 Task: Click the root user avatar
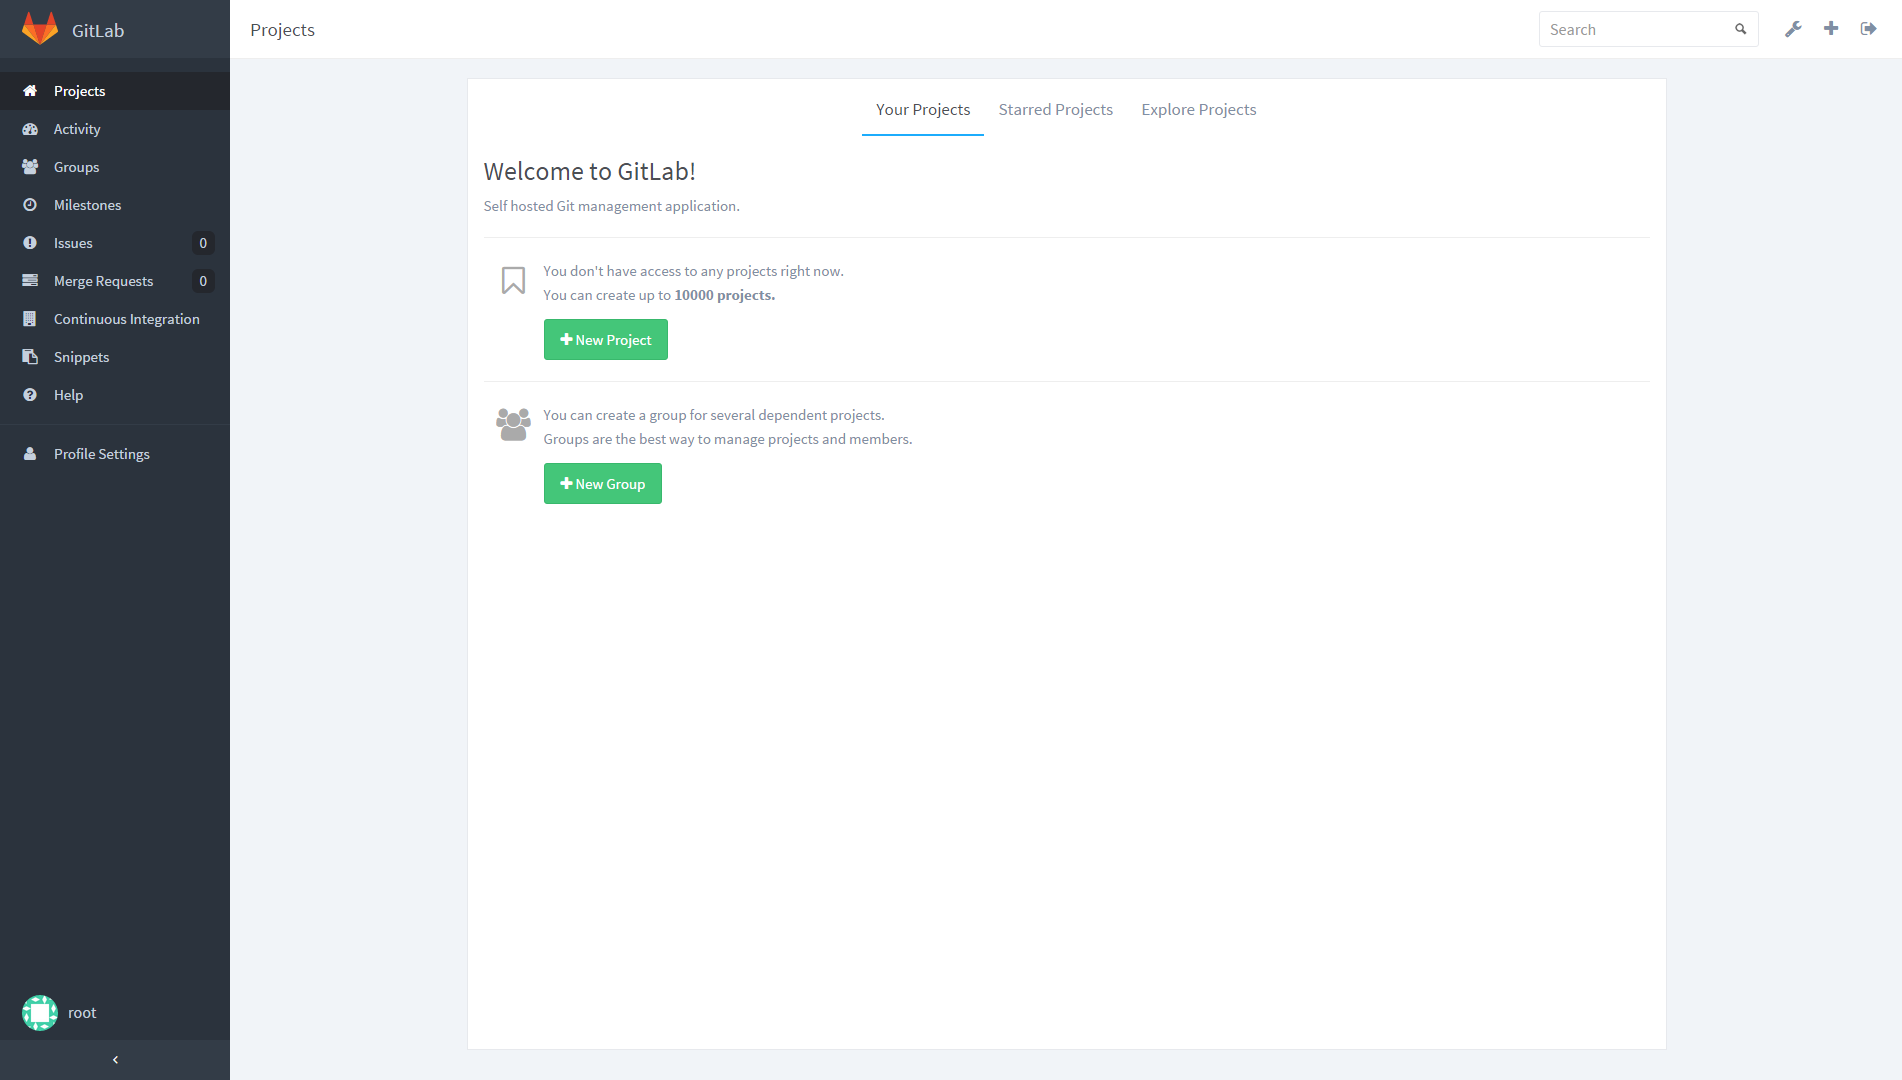(39, 1012)
